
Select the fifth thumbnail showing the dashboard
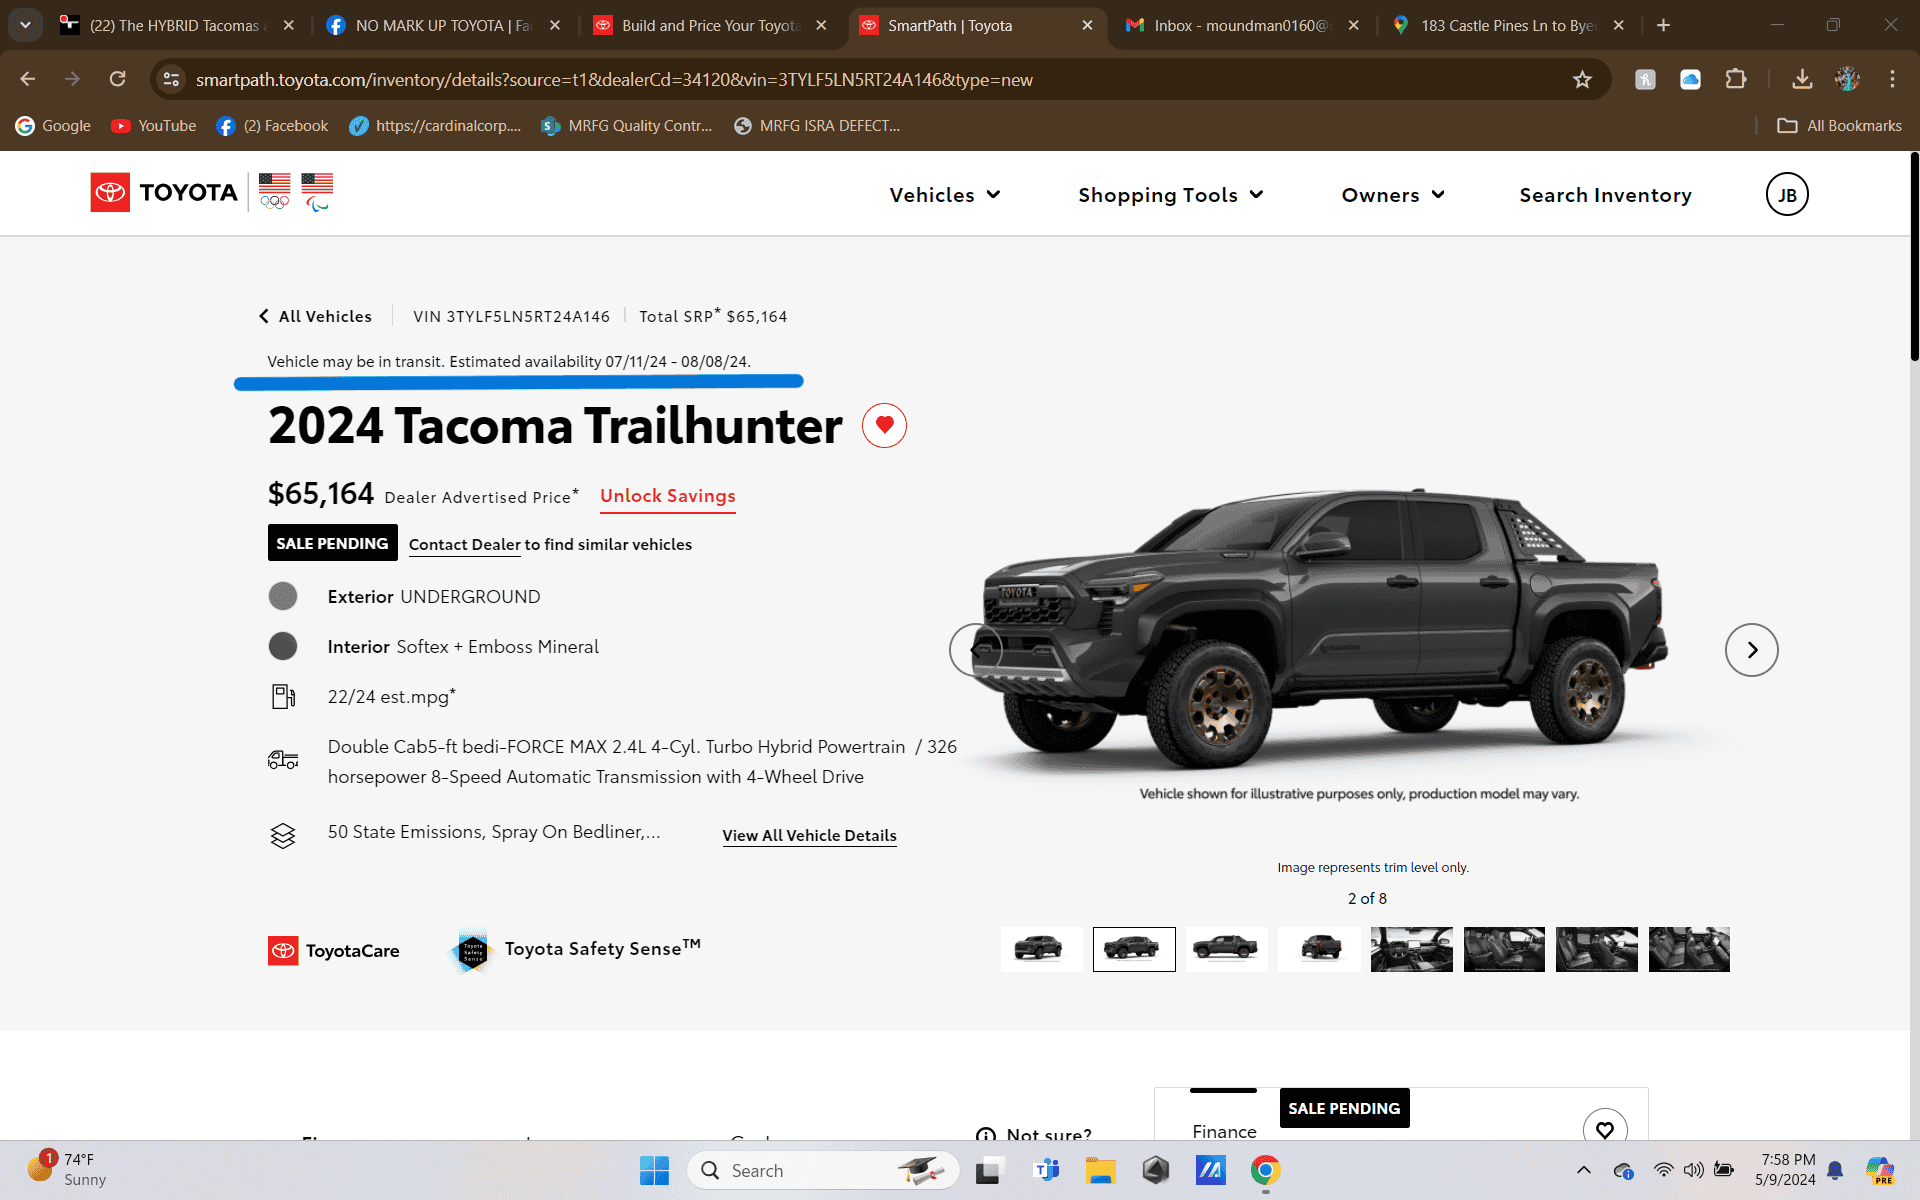tap(1412, 949)
